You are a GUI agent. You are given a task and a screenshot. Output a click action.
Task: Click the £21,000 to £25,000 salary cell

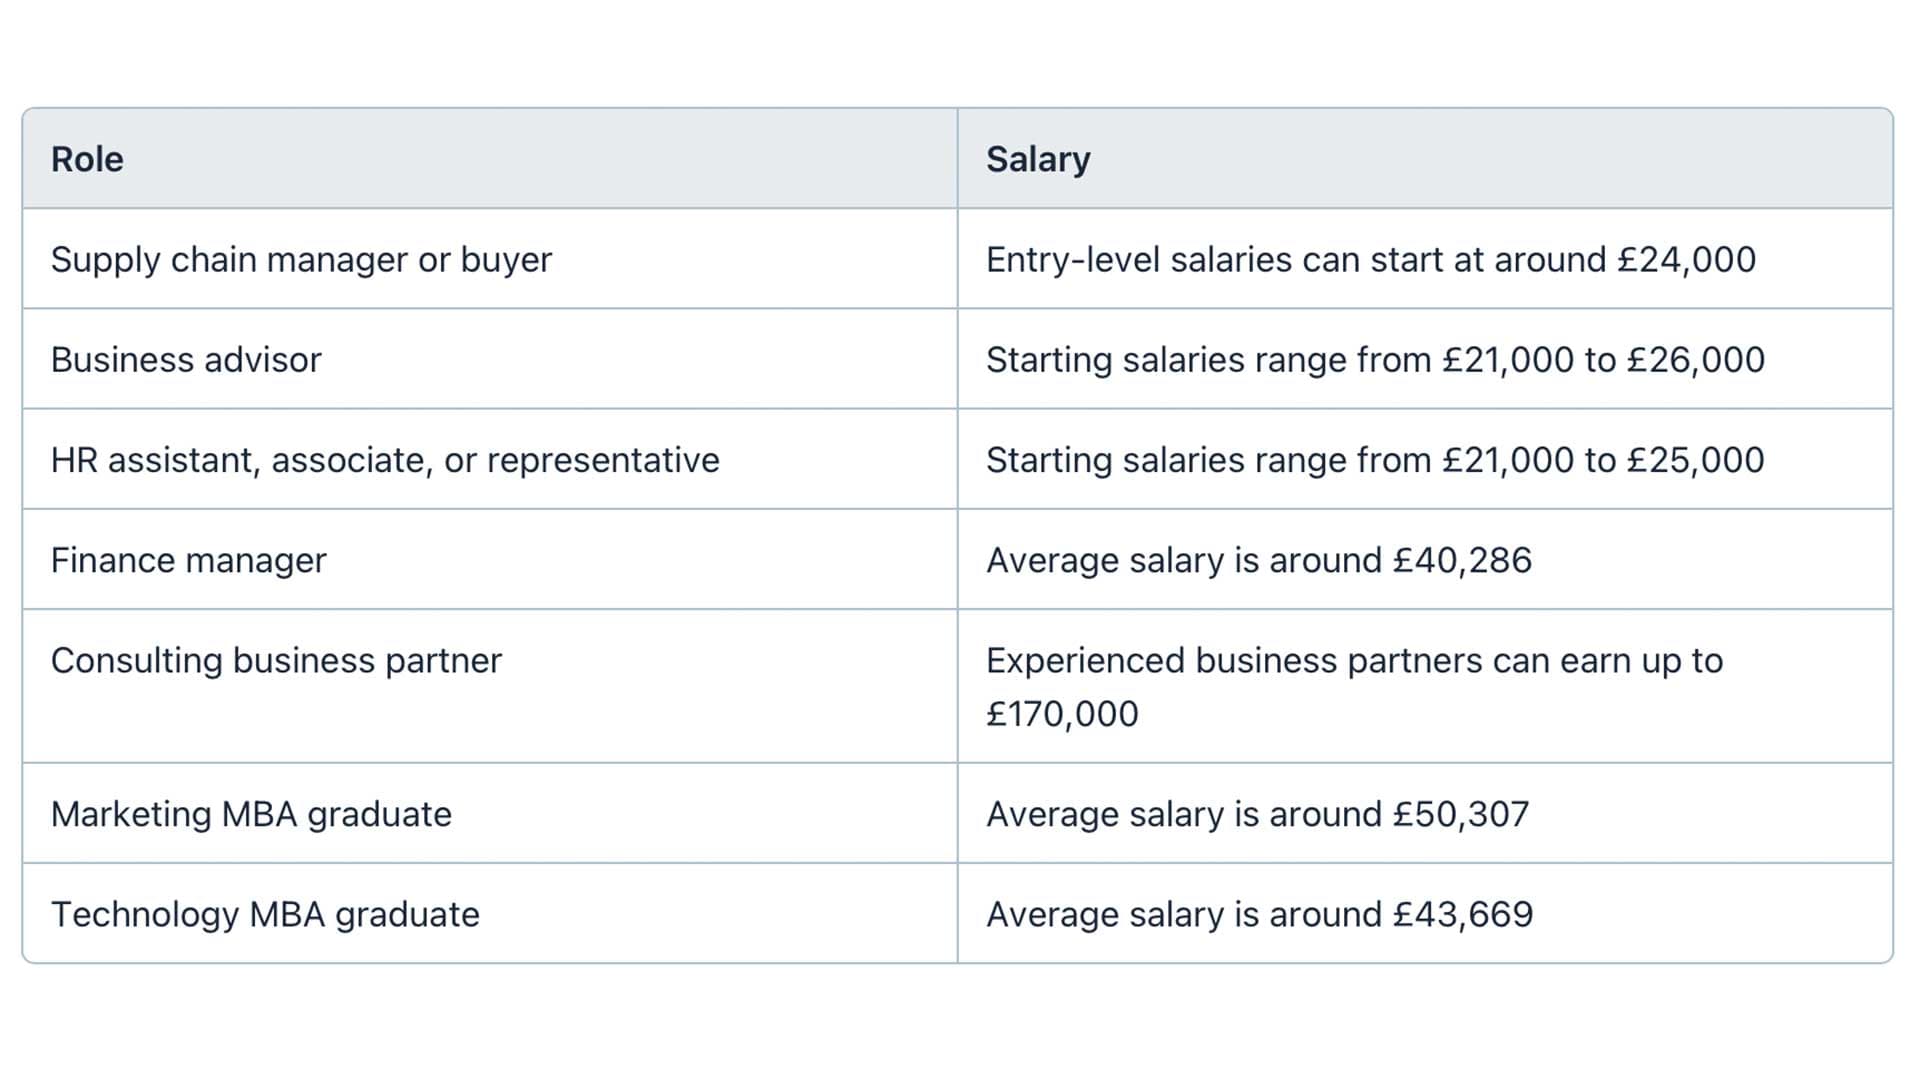point(1375,460)
